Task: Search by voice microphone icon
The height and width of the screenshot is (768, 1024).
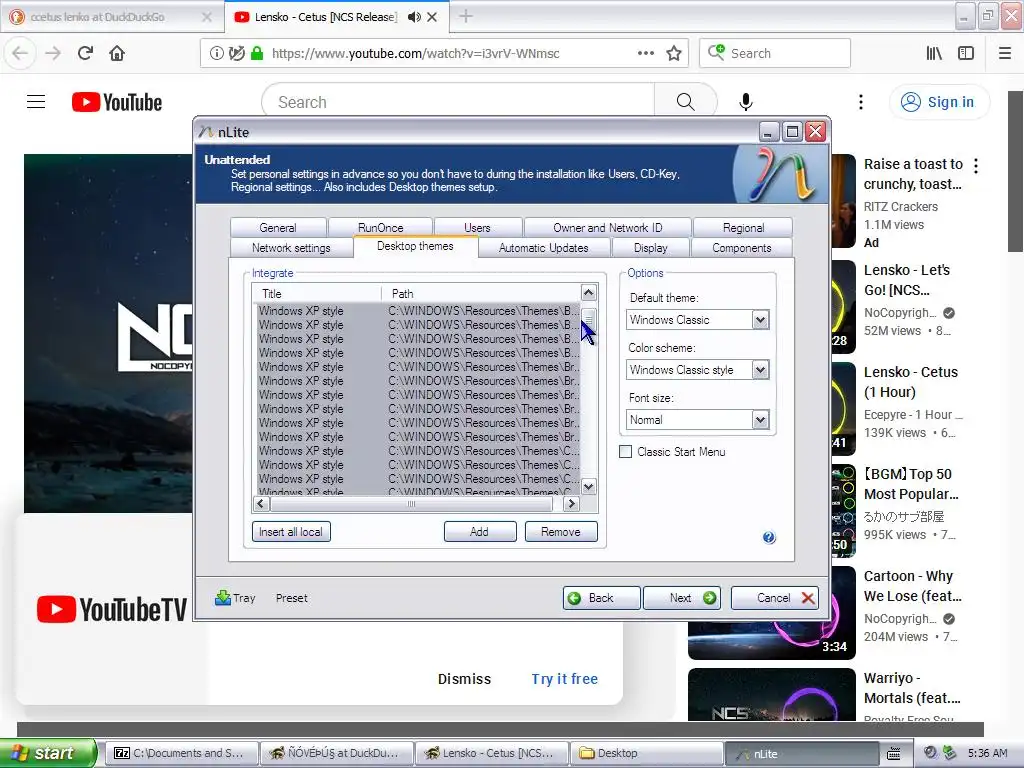Action: pyautogui.click(x=746, y=102)
